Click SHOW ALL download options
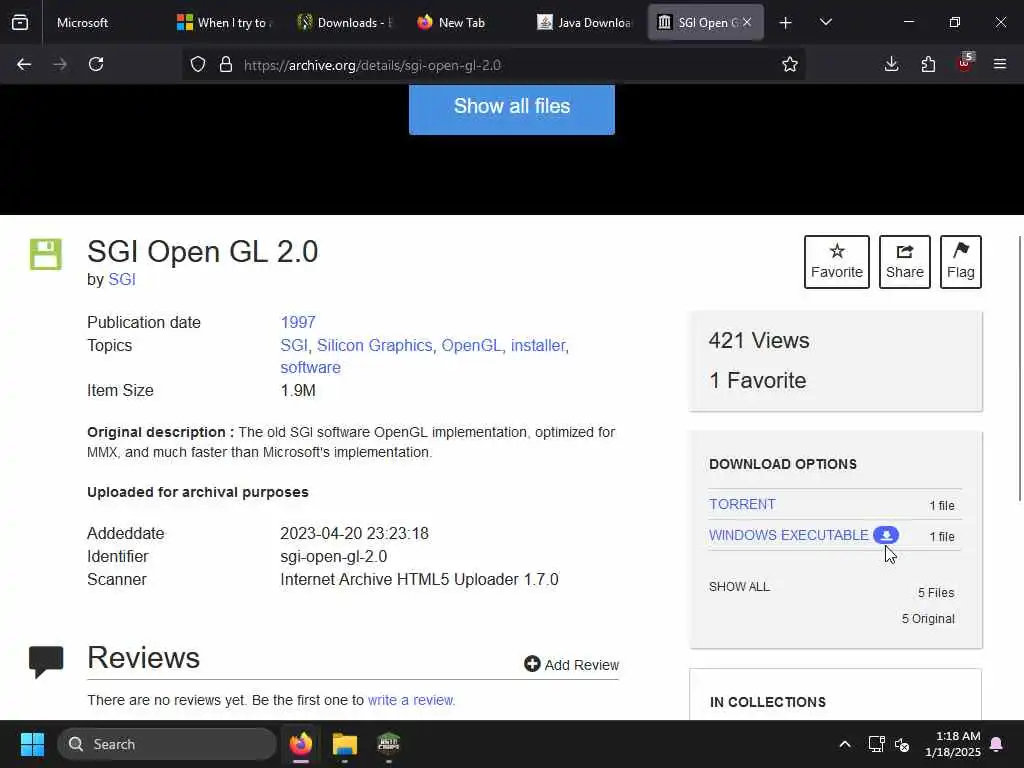Screen dimensions: 1024x768 [x=739, y=587]
